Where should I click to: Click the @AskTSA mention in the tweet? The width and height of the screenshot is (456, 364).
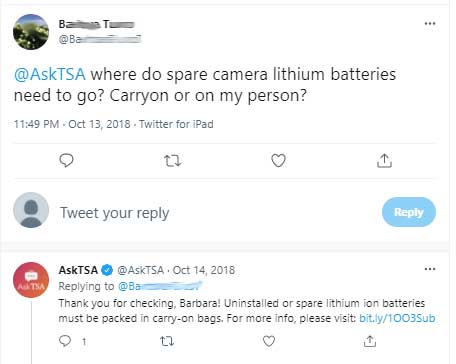pyautogui.click(x=50, y=74)
